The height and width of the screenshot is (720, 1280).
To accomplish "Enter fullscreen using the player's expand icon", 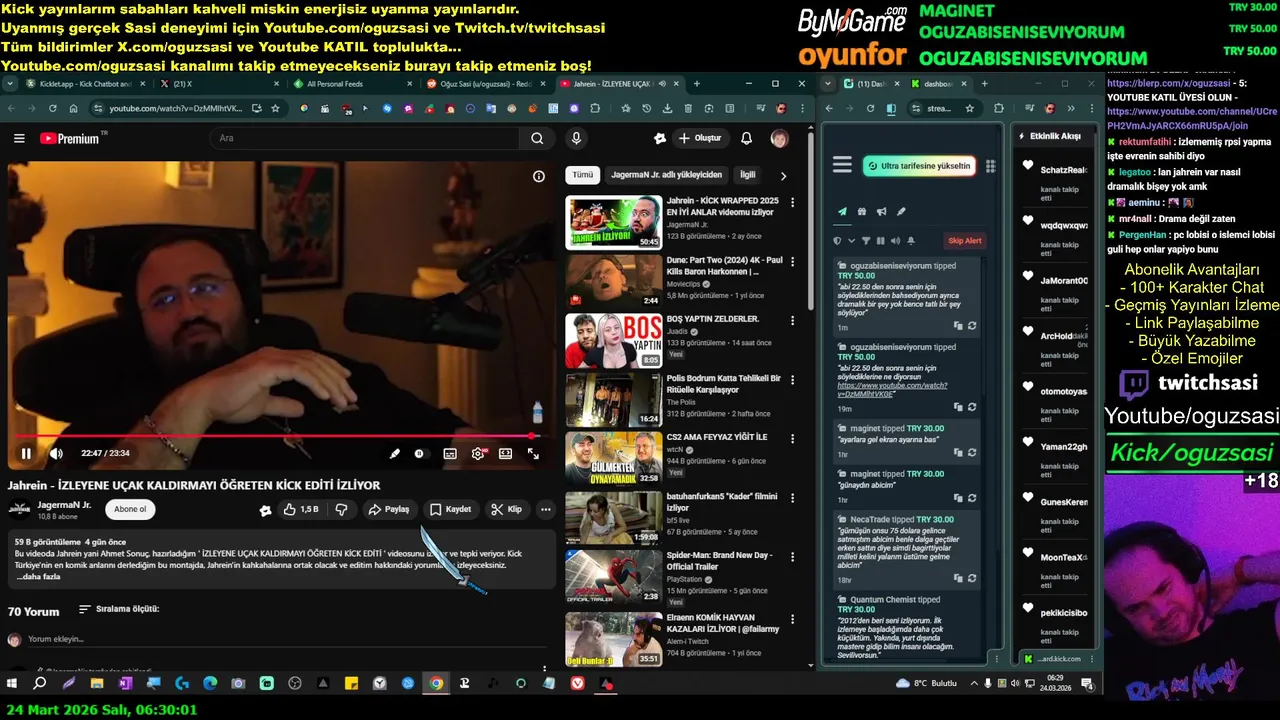I will (x=534, y=453).
